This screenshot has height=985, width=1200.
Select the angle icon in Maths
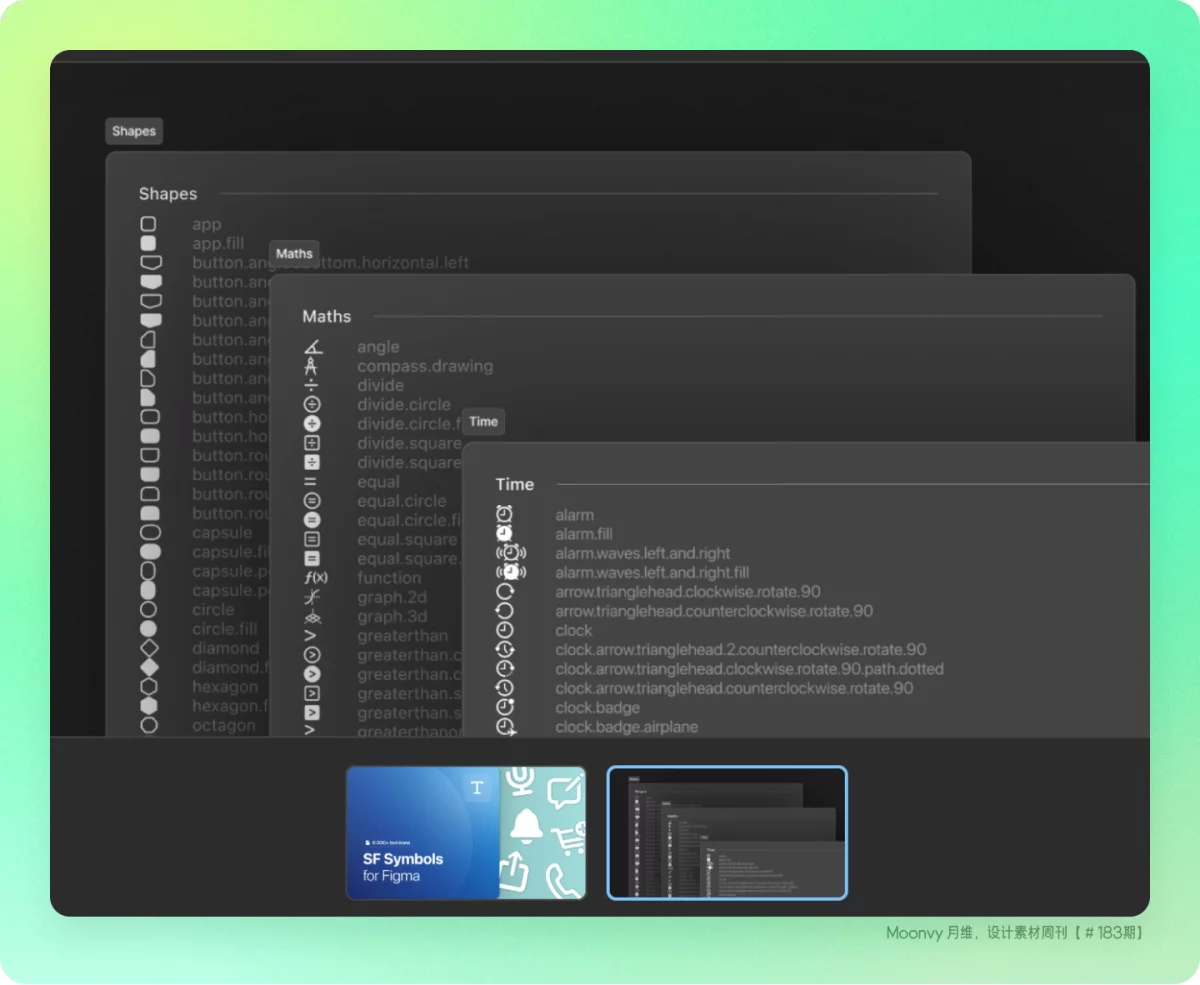[x=312, y=347]
